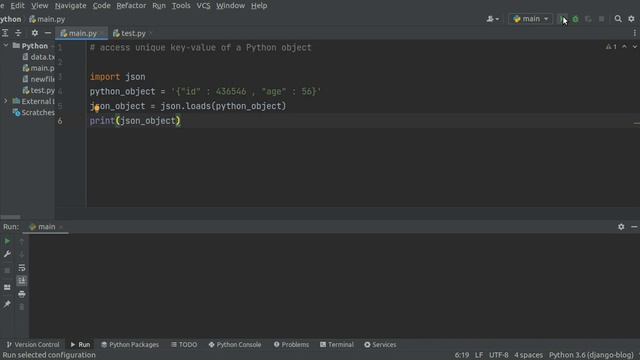Screen dimensions: 640x360
Task: Select test.py in project tree
Action: click(39, 90)
